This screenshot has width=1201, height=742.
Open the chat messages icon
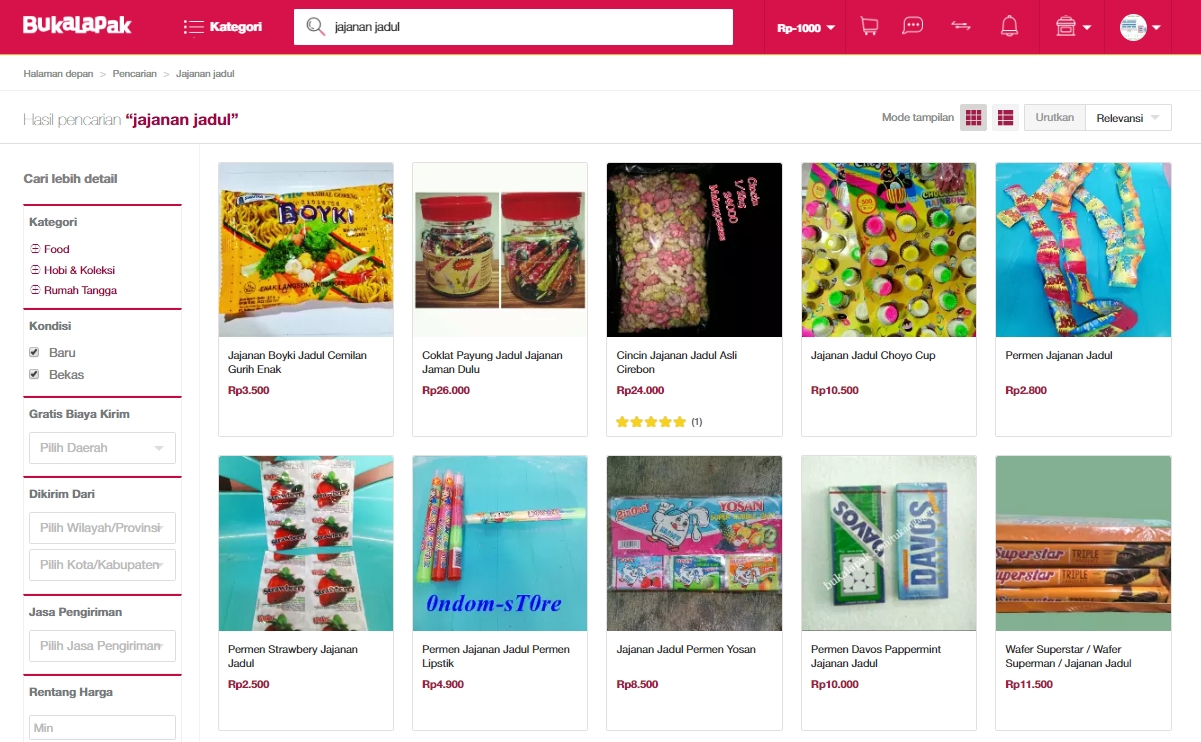point(912,27)
